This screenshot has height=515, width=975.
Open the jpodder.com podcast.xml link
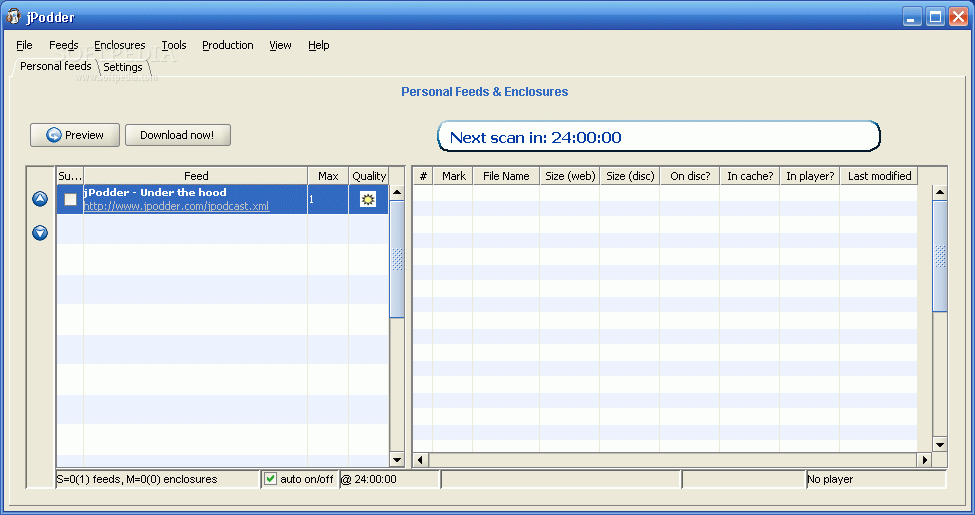click(x=176, y=206)
